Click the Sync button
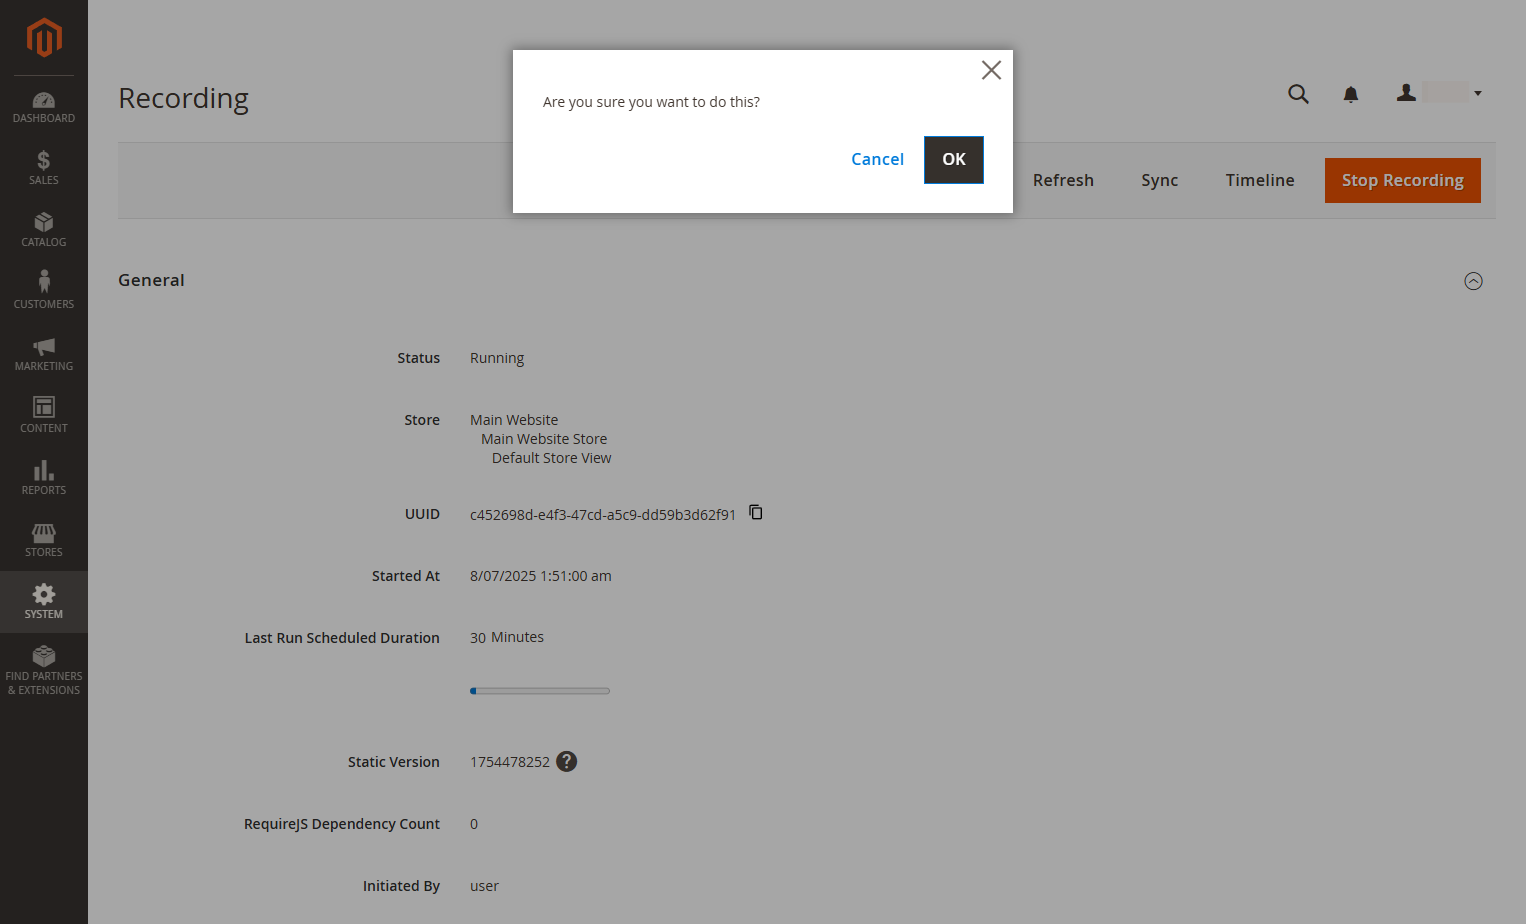 (x=1160, y=180)
